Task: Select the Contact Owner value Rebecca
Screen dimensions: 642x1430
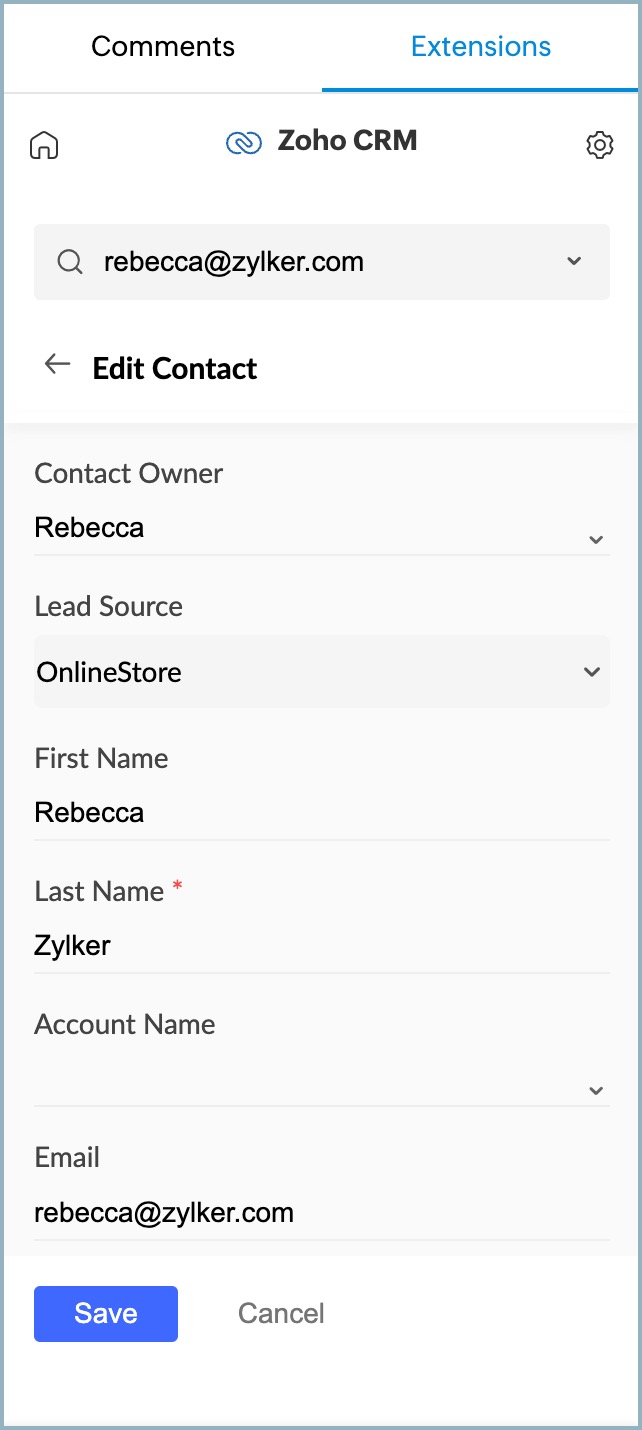Action: tap(90, 527)
